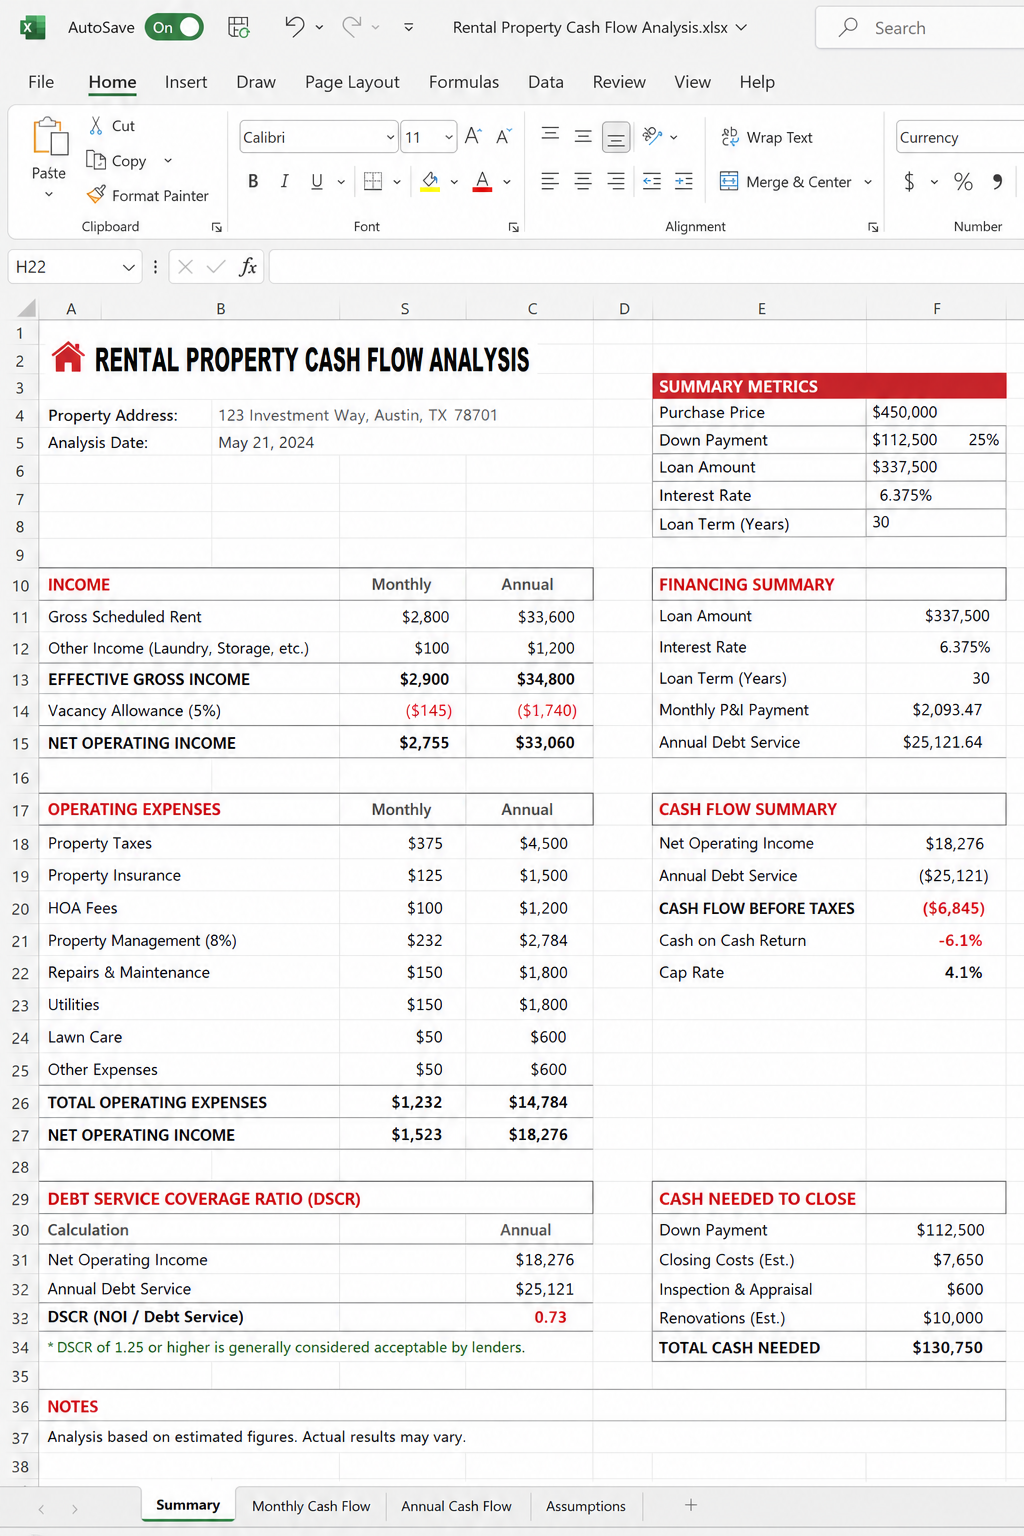Click the Increase Indent icon

pyautogui.click(x=684, y=181)
